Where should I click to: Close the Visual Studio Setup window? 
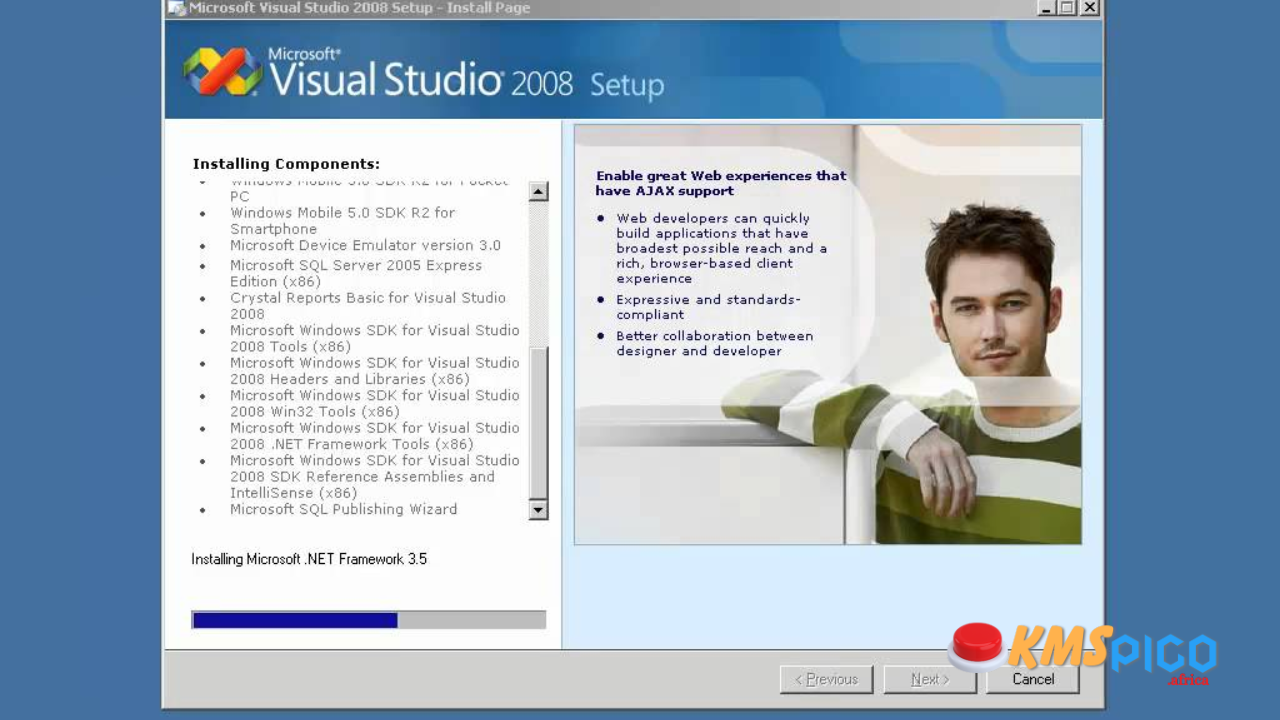point(1089,8)
